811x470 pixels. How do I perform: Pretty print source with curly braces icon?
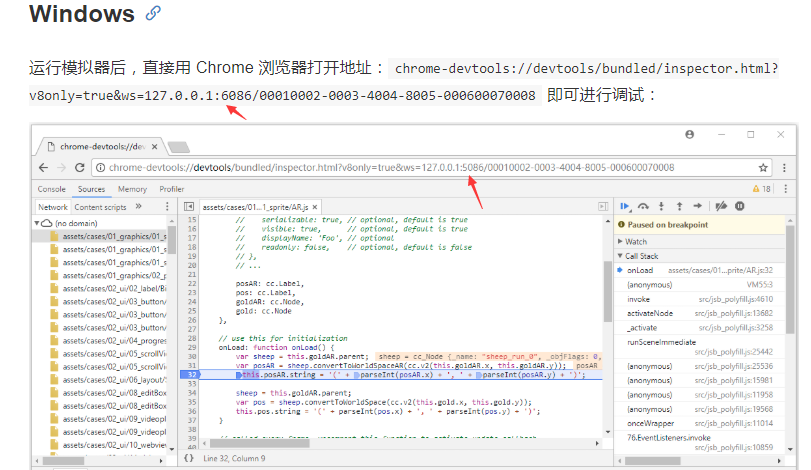point(189,458)
